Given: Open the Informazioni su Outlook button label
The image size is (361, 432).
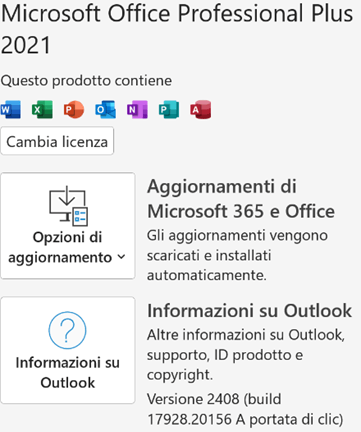Looking at the screenshot, I should pyautogui.click(x=68, y=372).
